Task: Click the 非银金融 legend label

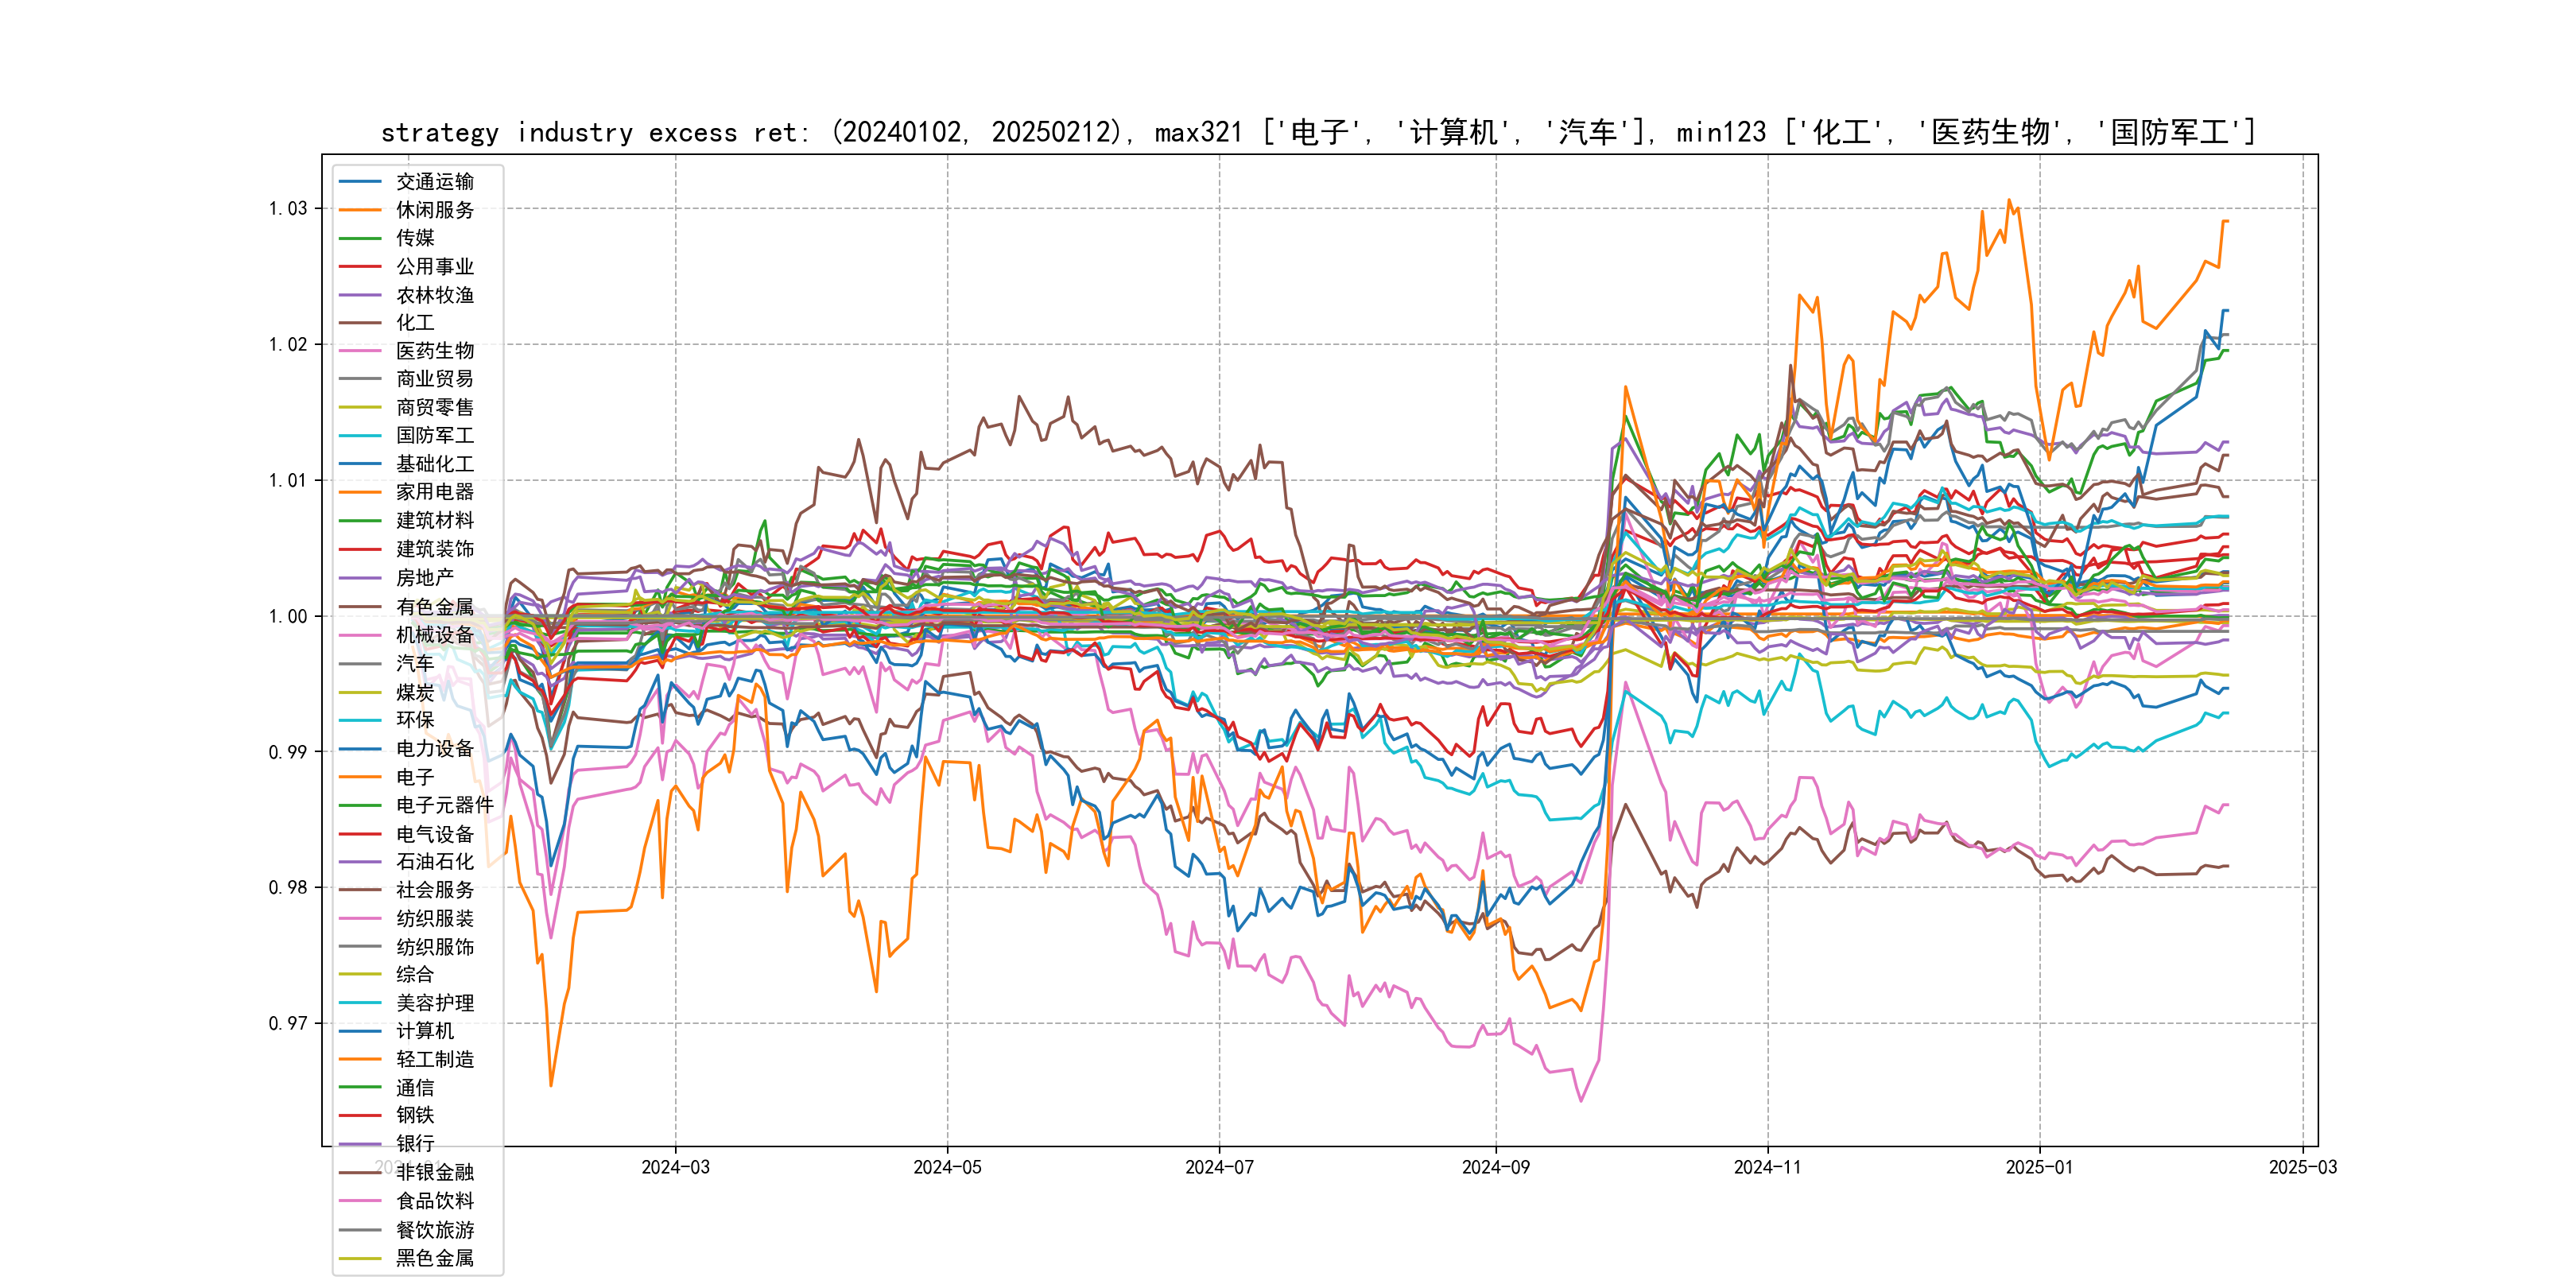Action: coord(434,1172)
